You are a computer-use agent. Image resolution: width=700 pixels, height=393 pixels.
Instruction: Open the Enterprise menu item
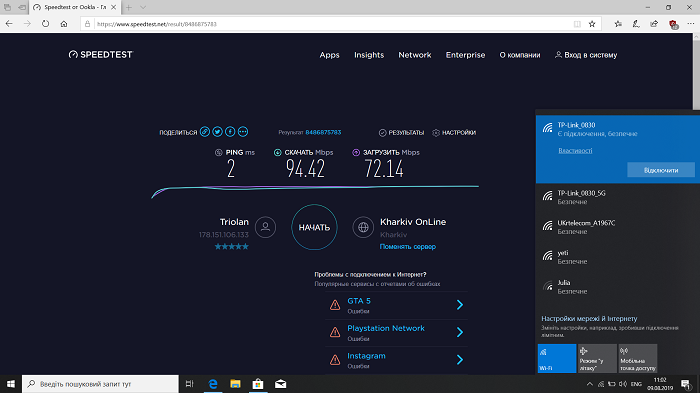point(465,55)
